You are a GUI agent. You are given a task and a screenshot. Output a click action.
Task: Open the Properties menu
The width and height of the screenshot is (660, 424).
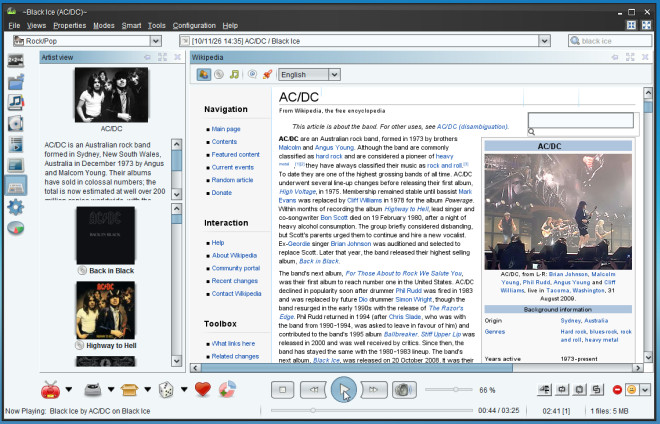69,25
